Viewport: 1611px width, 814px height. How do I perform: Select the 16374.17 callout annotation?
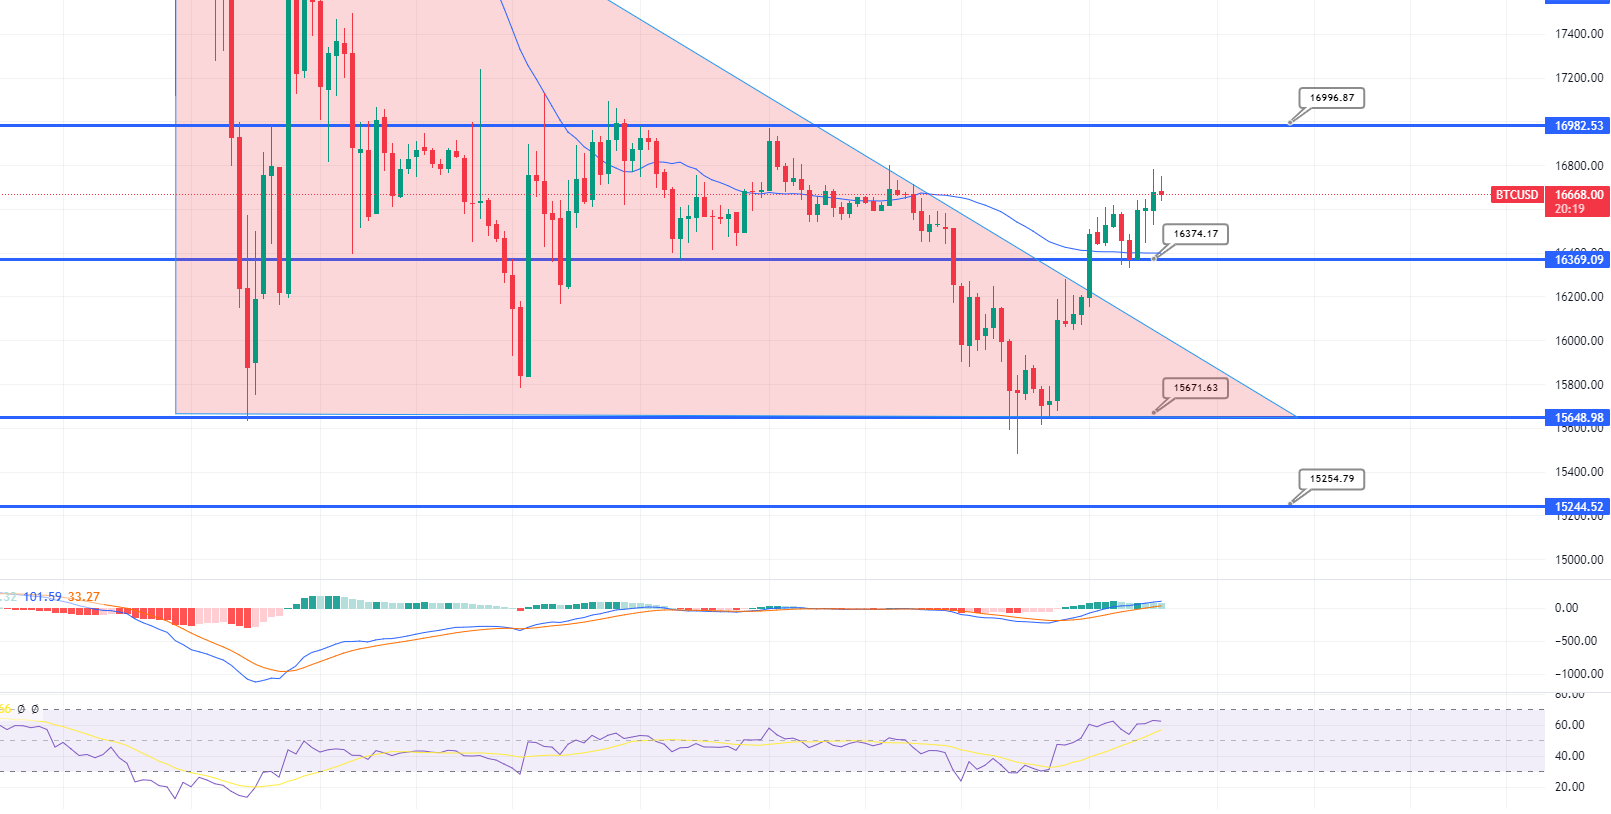coord(1195,234)
